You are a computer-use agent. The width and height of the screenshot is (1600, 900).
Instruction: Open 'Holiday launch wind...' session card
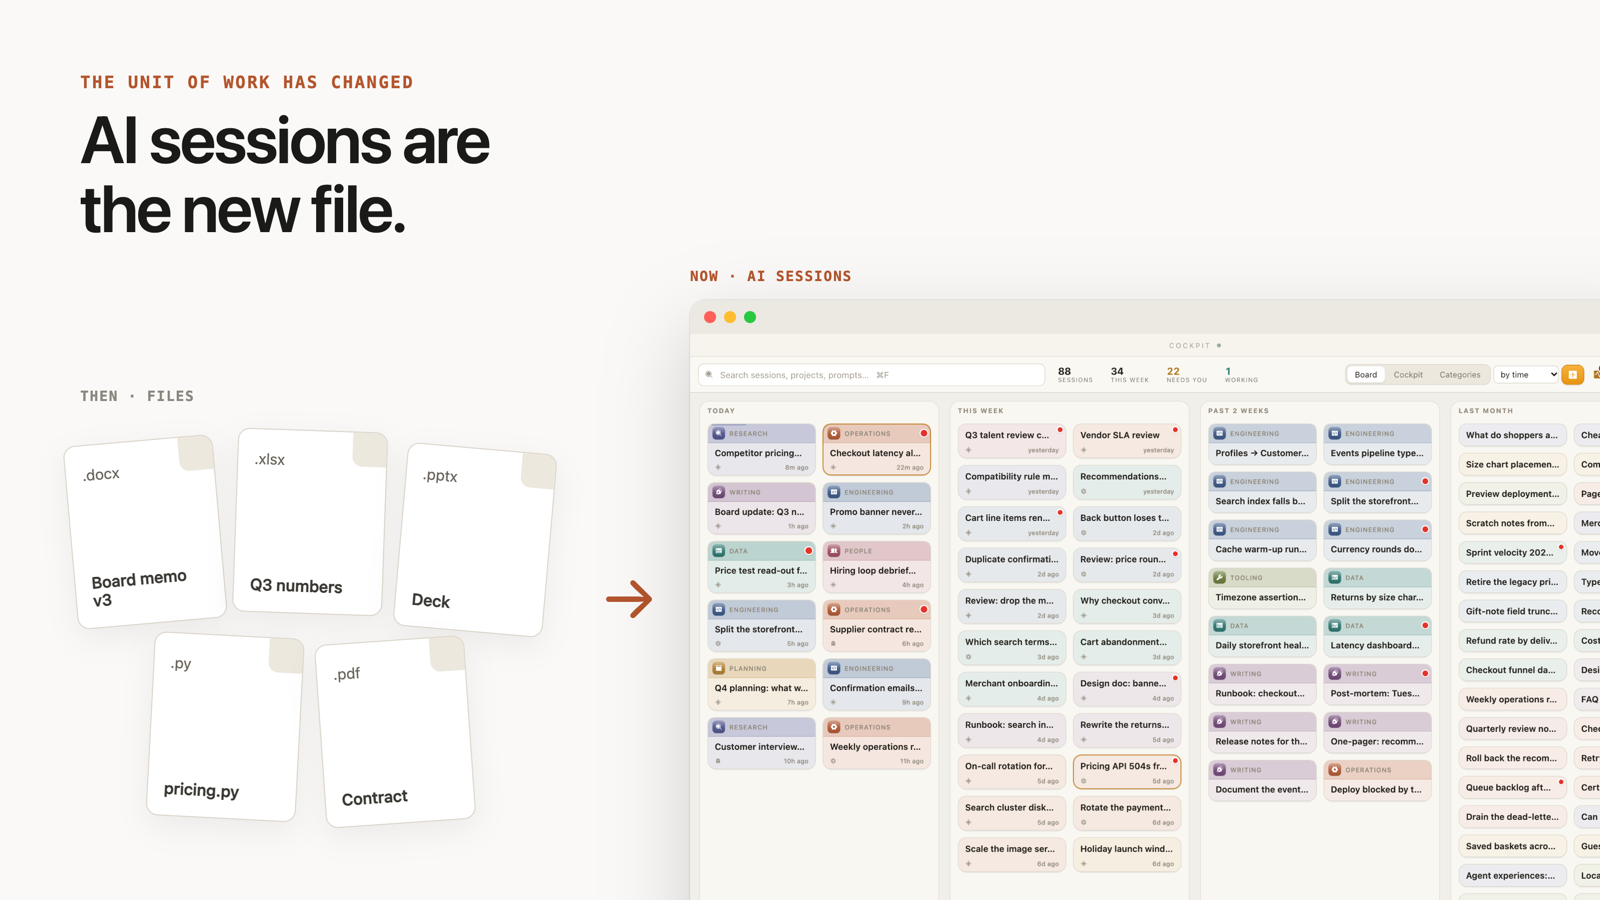tap(1127, 855)
